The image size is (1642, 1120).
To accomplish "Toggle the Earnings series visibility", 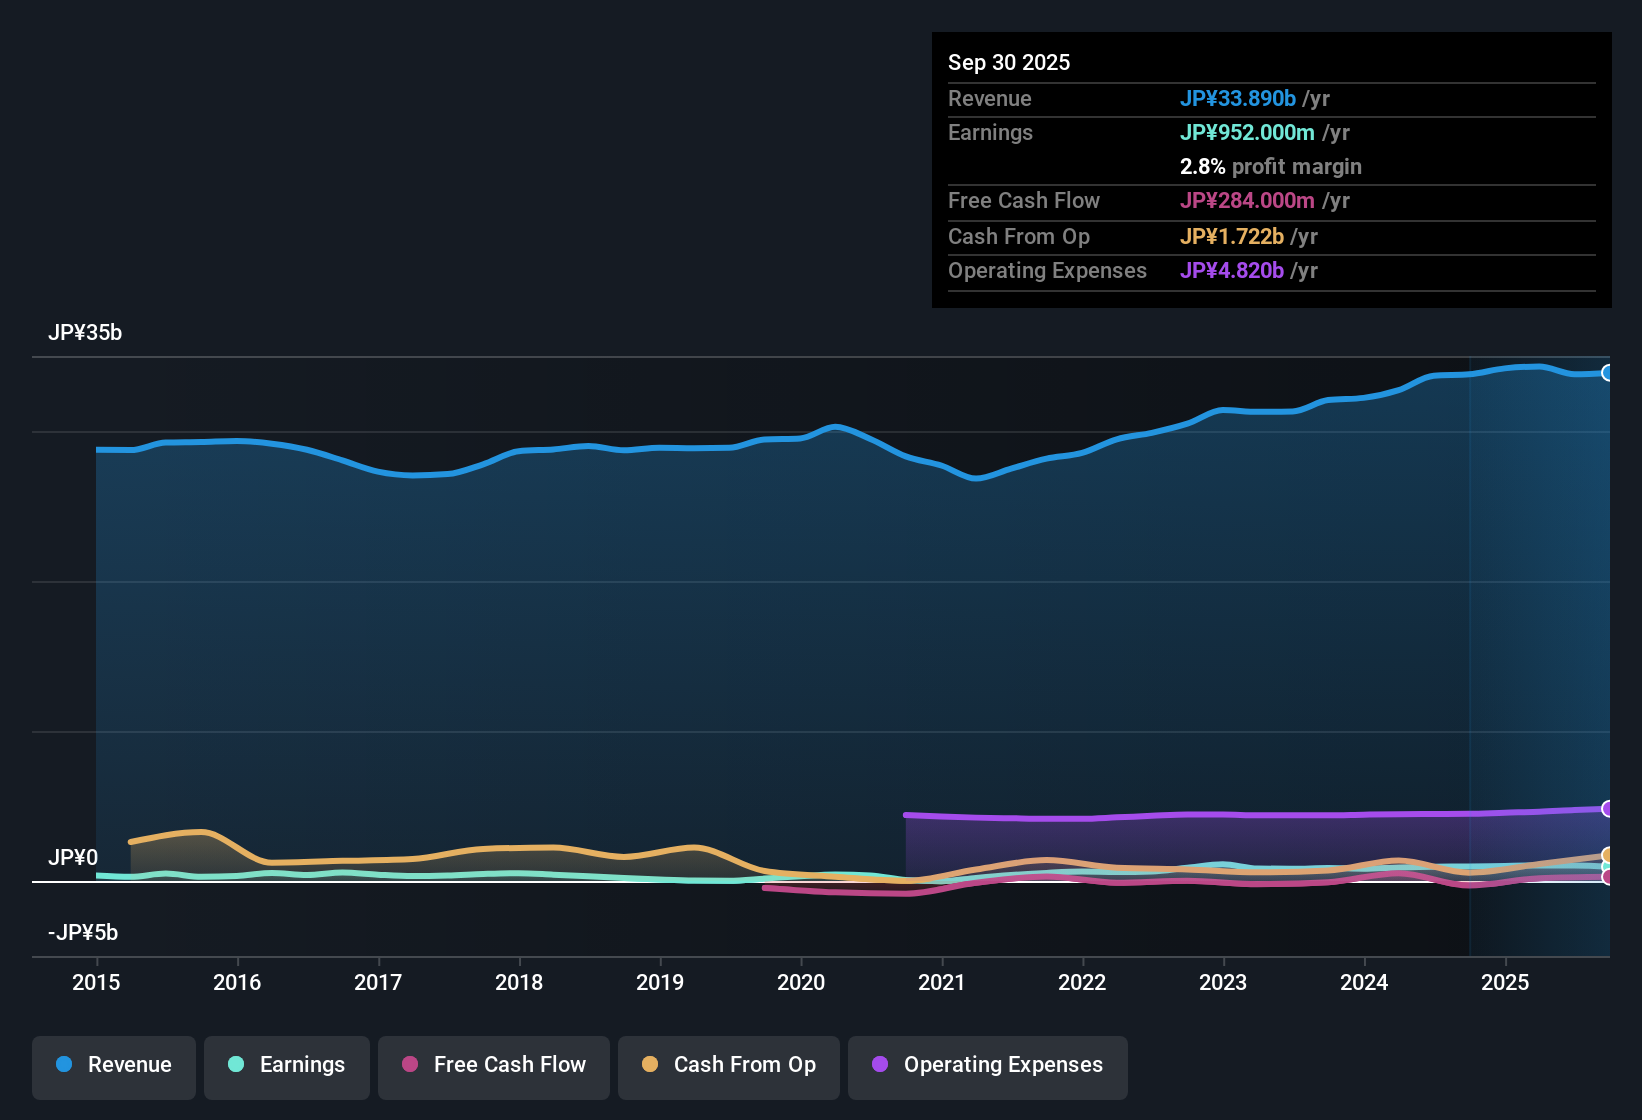I will click(287, 1065).
